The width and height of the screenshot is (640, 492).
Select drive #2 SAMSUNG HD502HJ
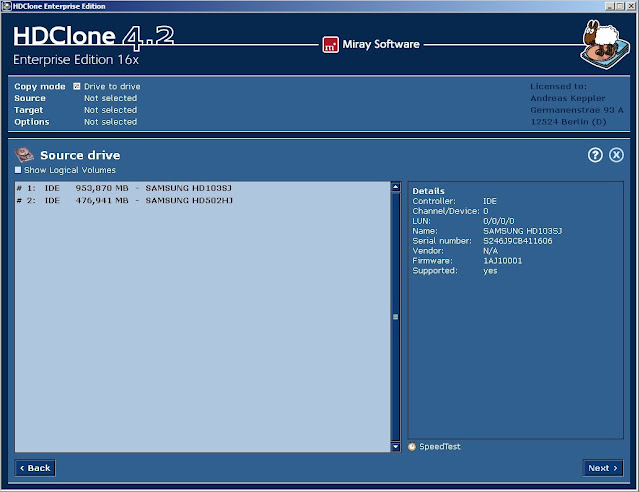(x=202, y=200)
